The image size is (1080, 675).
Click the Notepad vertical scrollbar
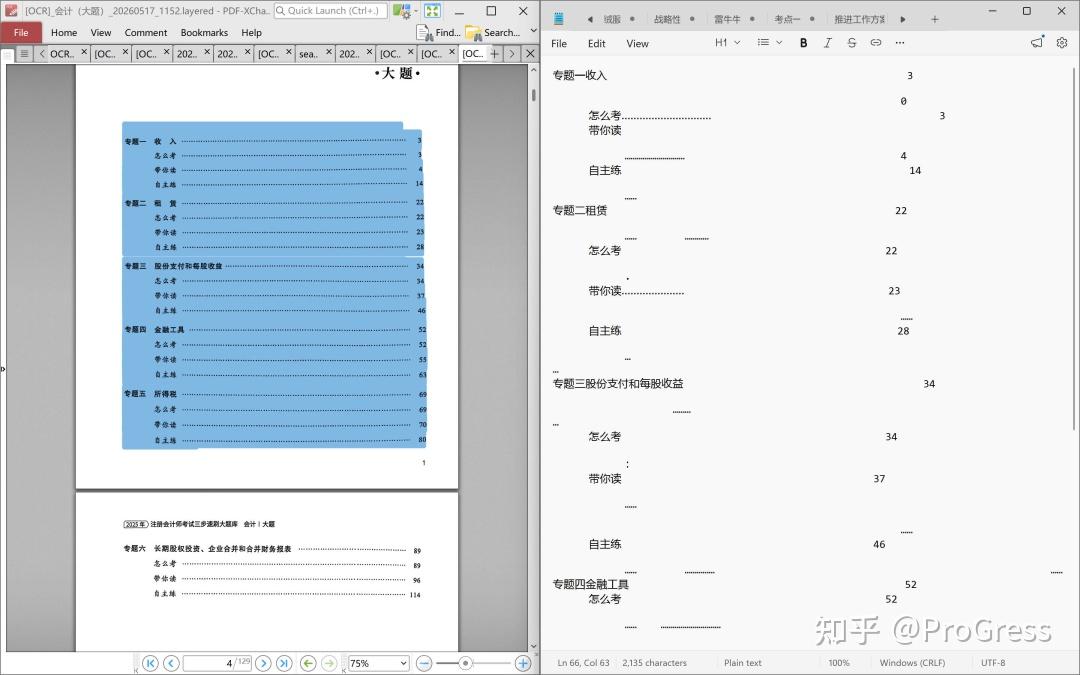(1074, 249)
